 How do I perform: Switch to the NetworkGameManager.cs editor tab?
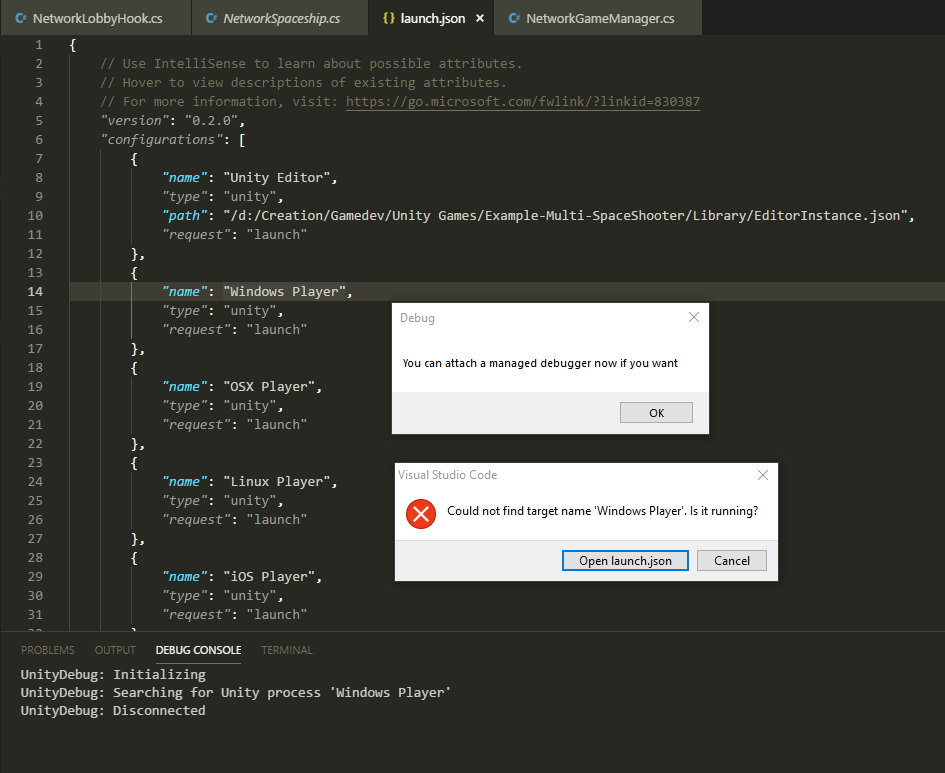click(597, 17)
